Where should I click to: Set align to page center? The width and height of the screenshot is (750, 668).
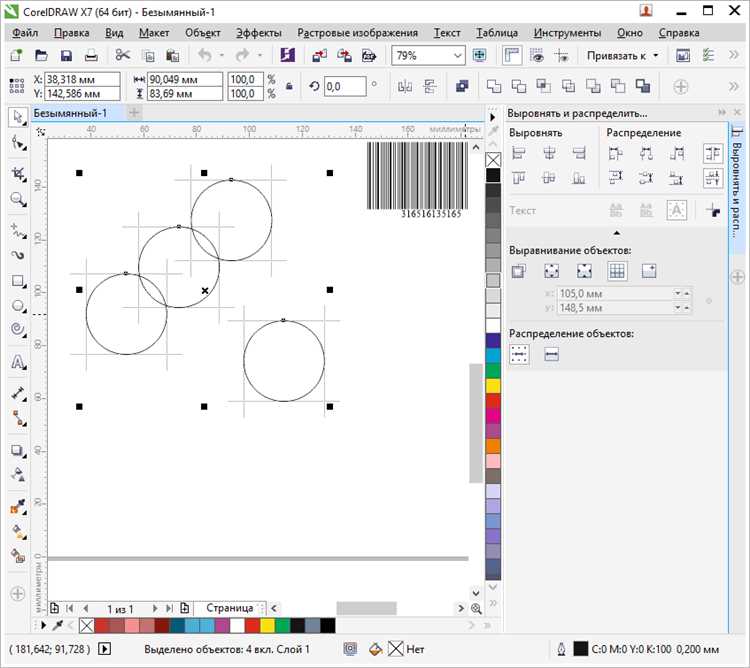coord(584,272)
